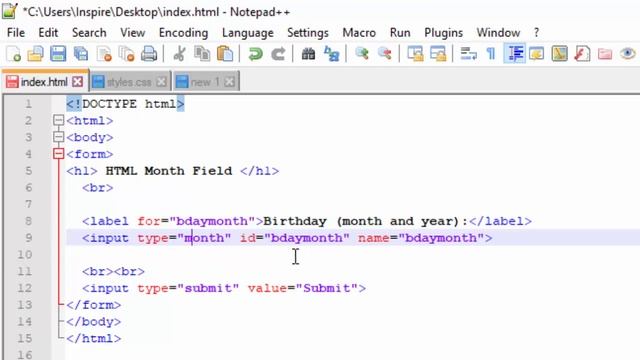Open Replace dialog toolbar icon

pyautogui.click(x=331, y=54)
